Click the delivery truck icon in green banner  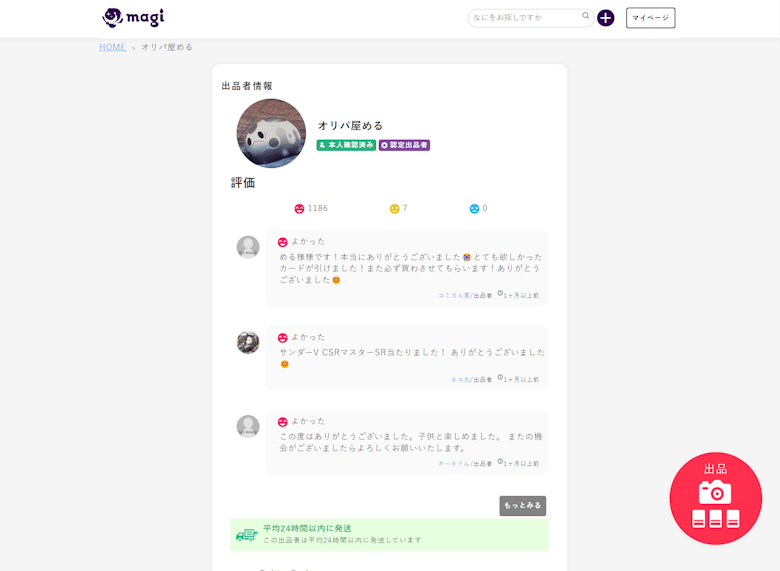(x=247, y=535)
